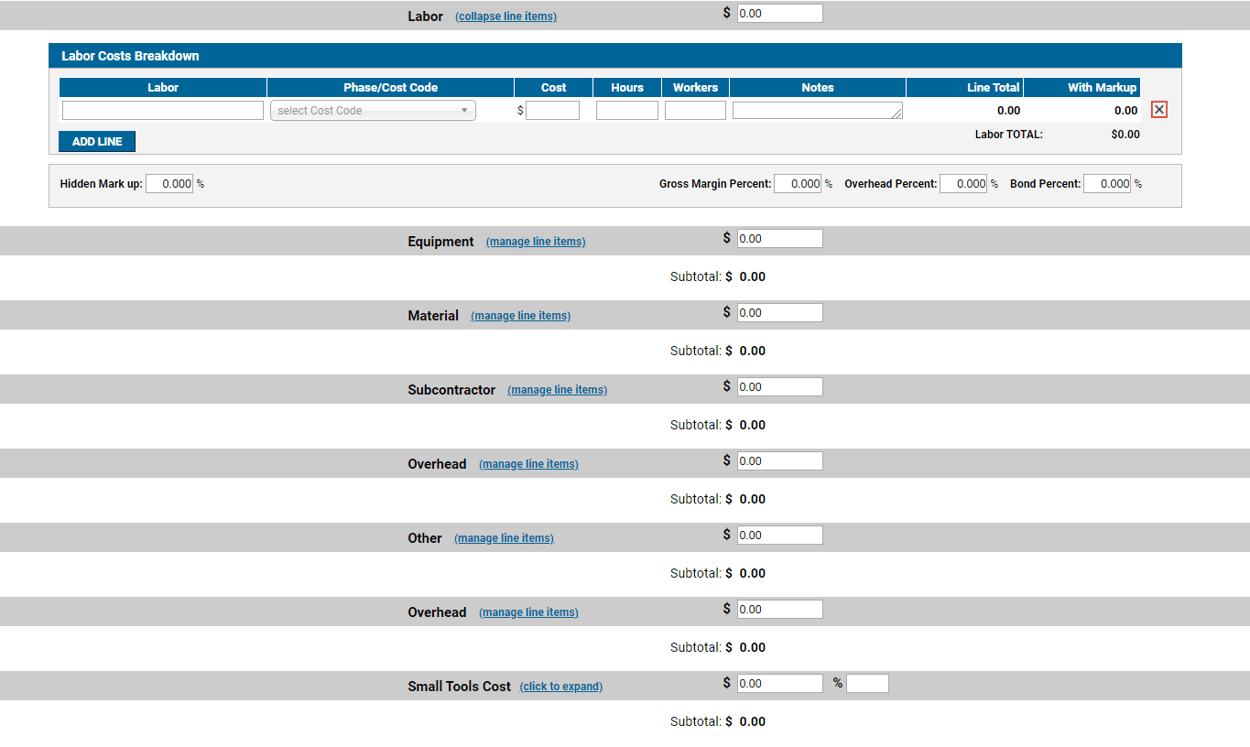Click the Material dollar amount field
Screen dimensions: 1250x747
tap(780, 313)
